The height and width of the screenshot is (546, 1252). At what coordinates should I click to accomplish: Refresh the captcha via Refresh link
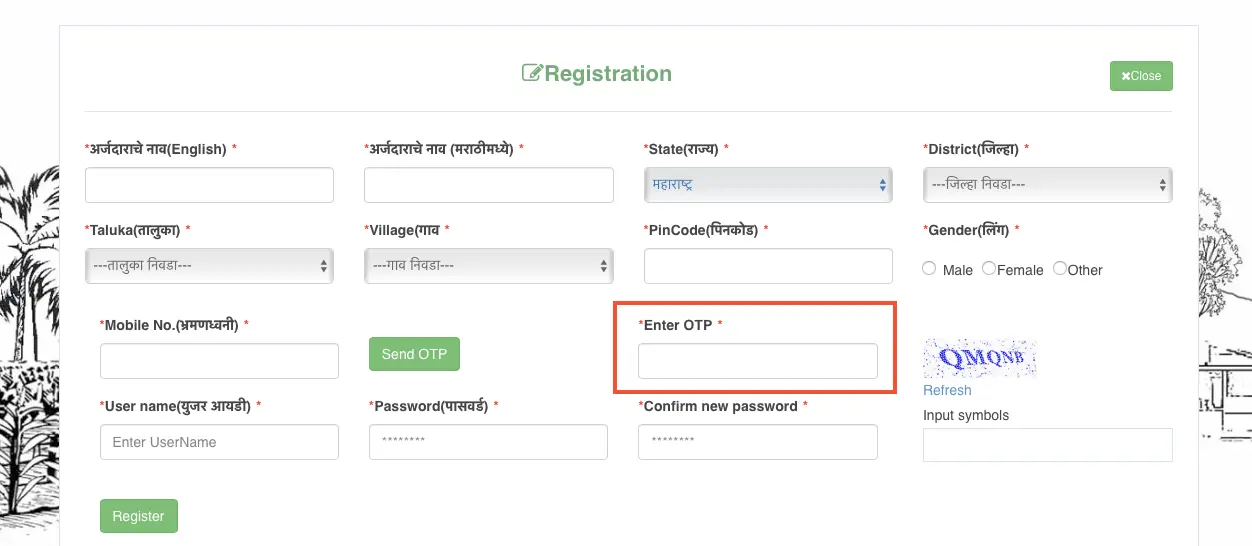coord(947,390)
